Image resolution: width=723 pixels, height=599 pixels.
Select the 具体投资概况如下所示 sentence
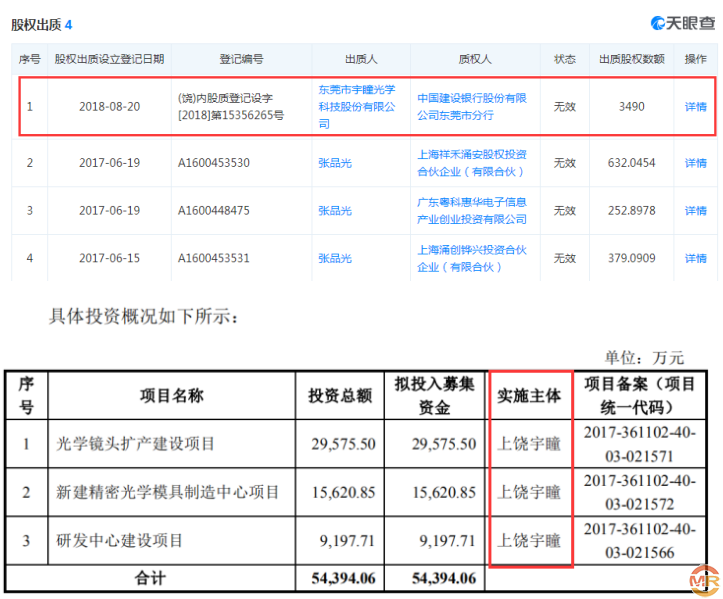pyautogui.click(x=144, y=316)
